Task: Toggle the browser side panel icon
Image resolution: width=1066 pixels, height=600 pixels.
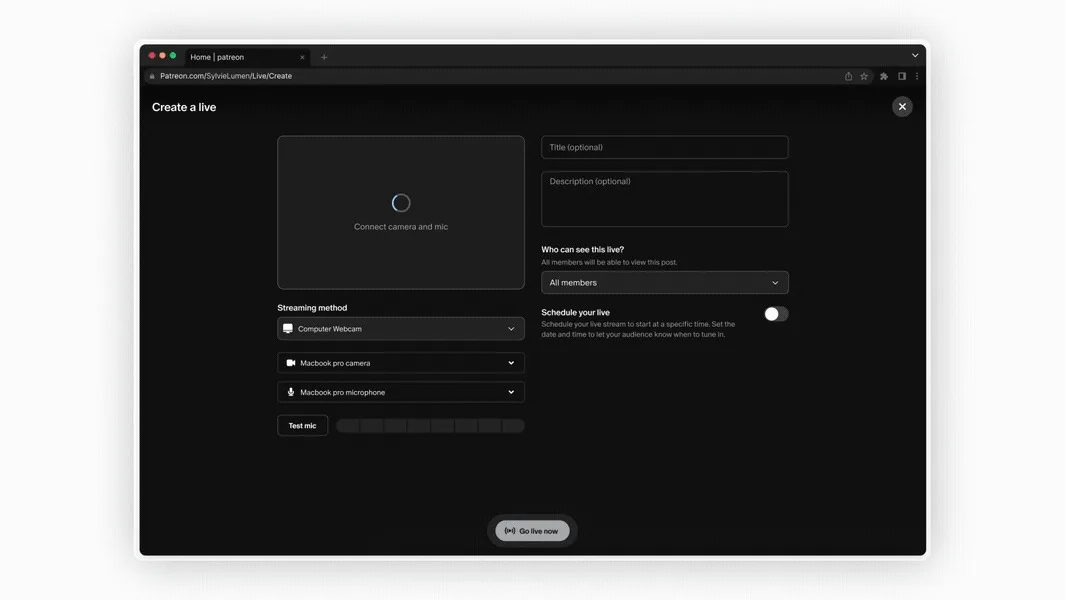Action: tap(901, 76)
